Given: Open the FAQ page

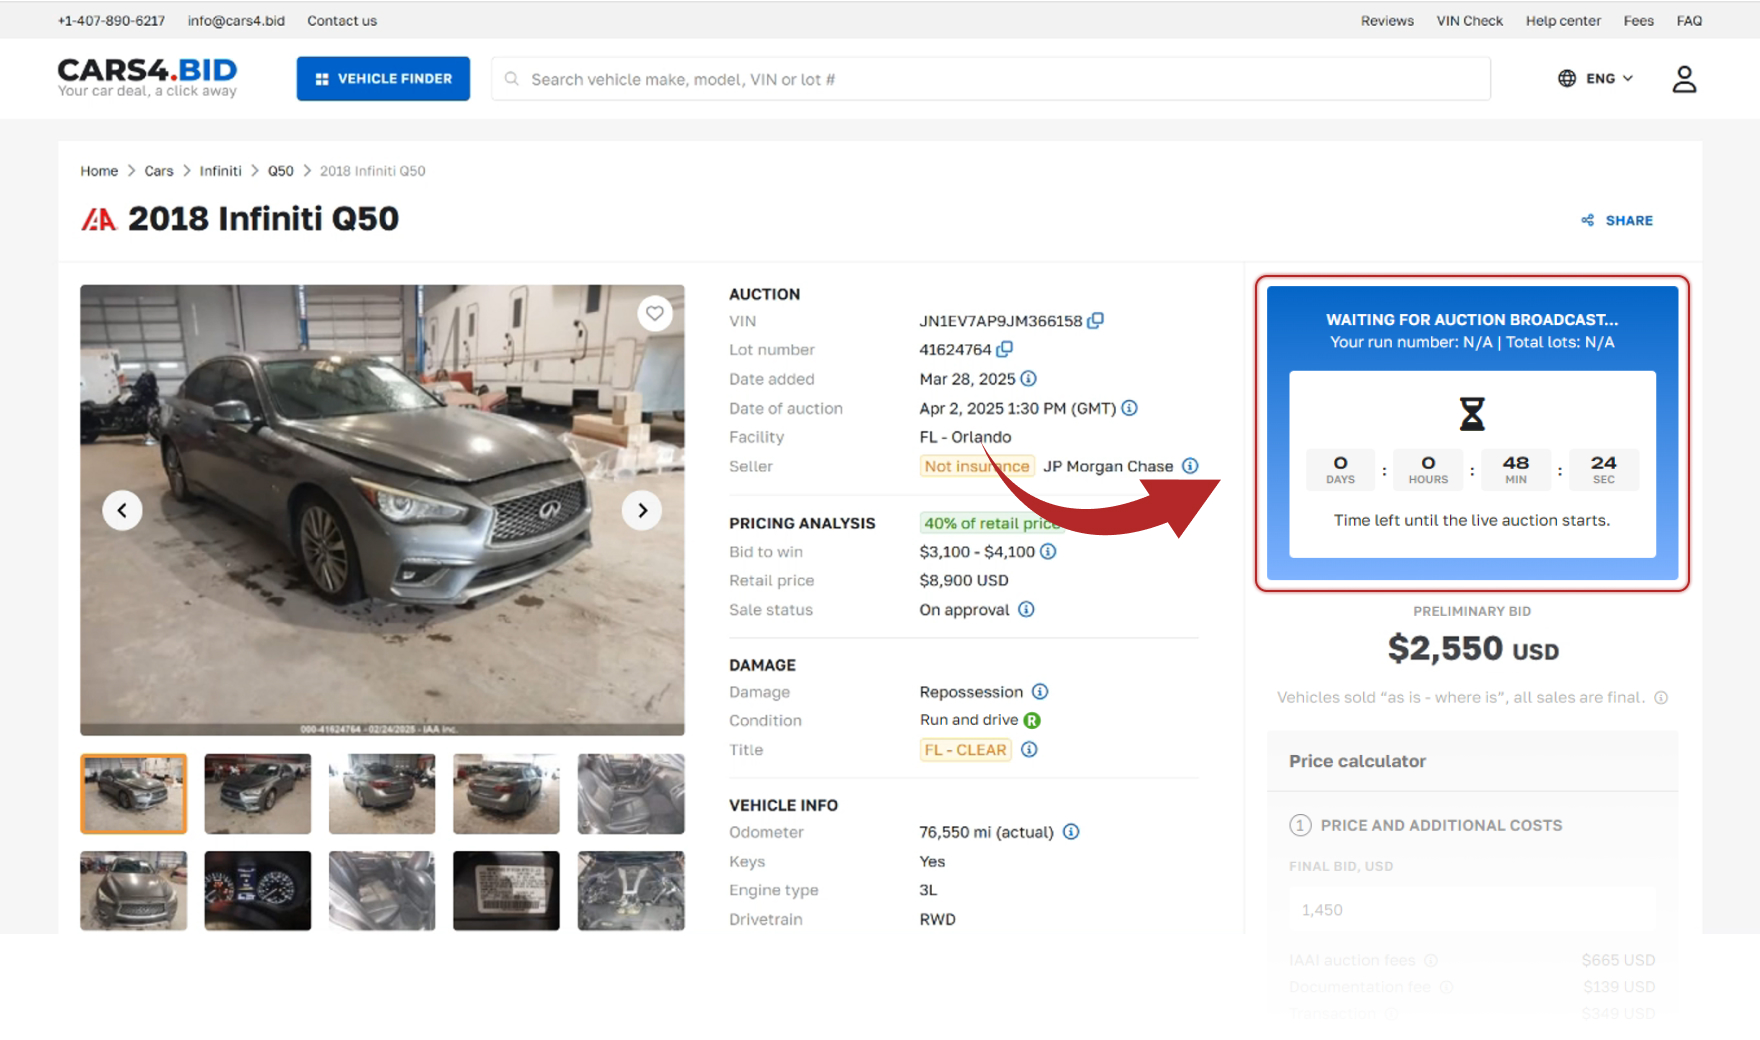Looking at the screenshot, I should [x=1689, y=21].
